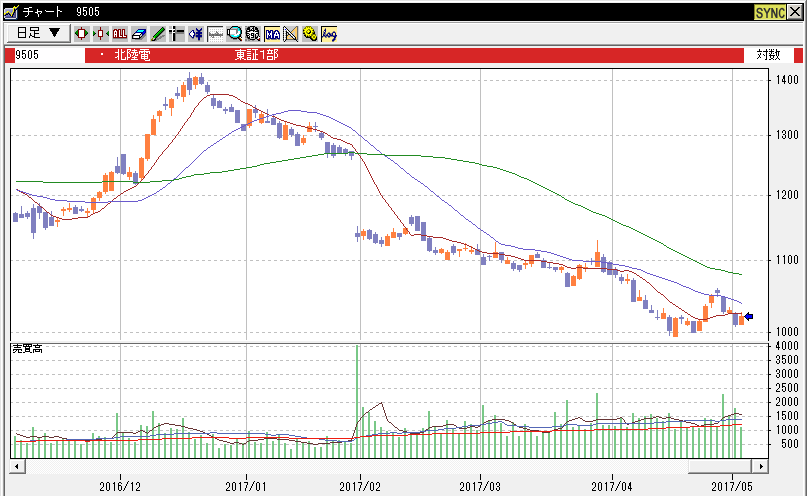Click the horizontal ruler icon

(x=215, y=33)
